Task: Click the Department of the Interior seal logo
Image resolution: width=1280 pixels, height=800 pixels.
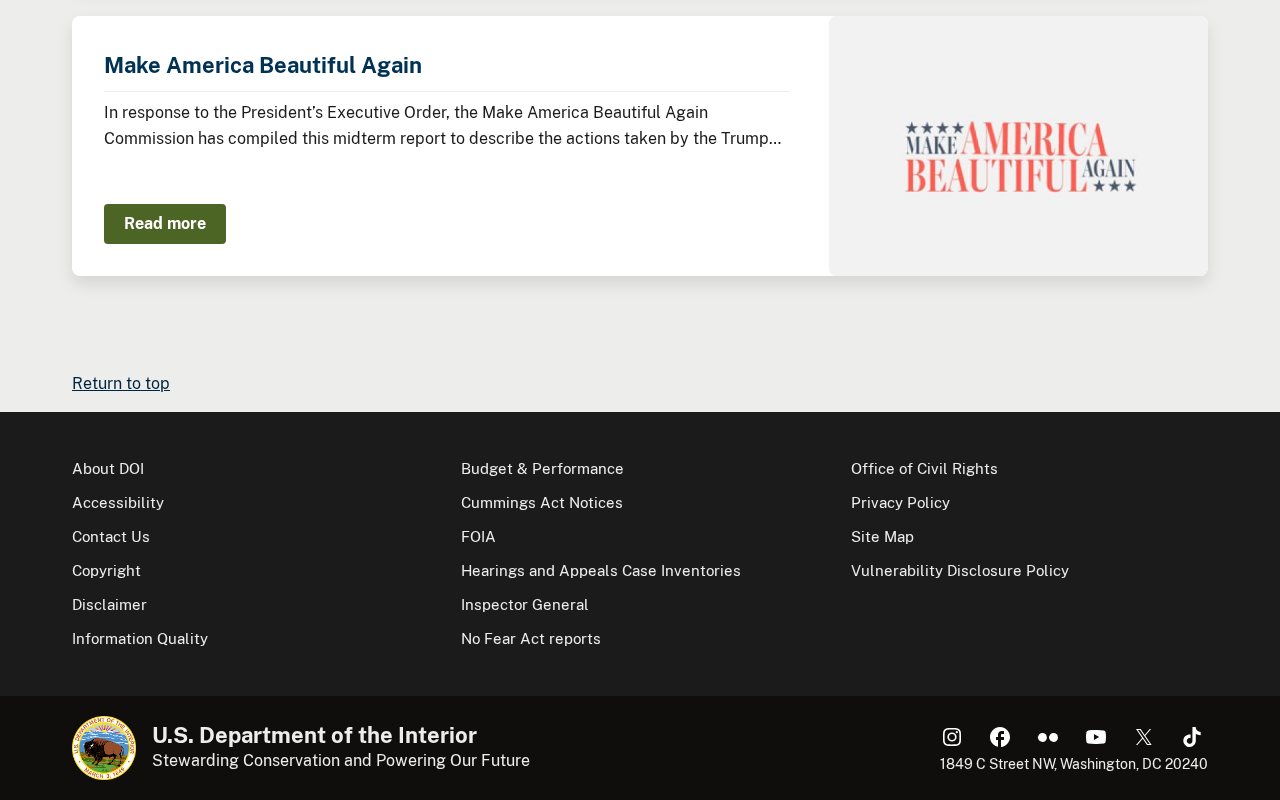Action: (x=104, y=748)
